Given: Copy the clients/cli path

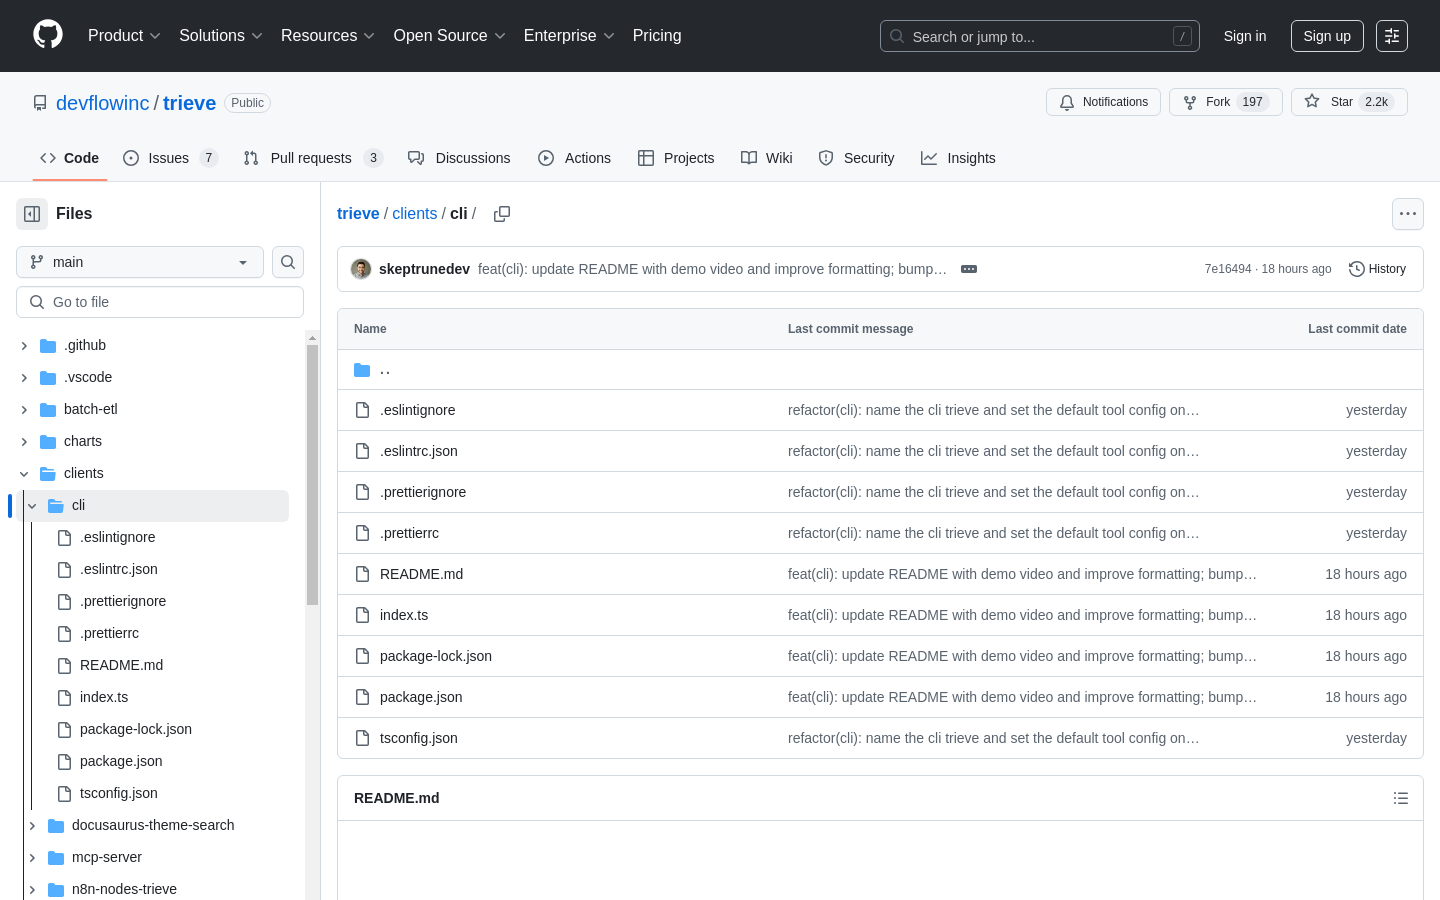Looking at the screenshot, I should [x=502, y=214].
